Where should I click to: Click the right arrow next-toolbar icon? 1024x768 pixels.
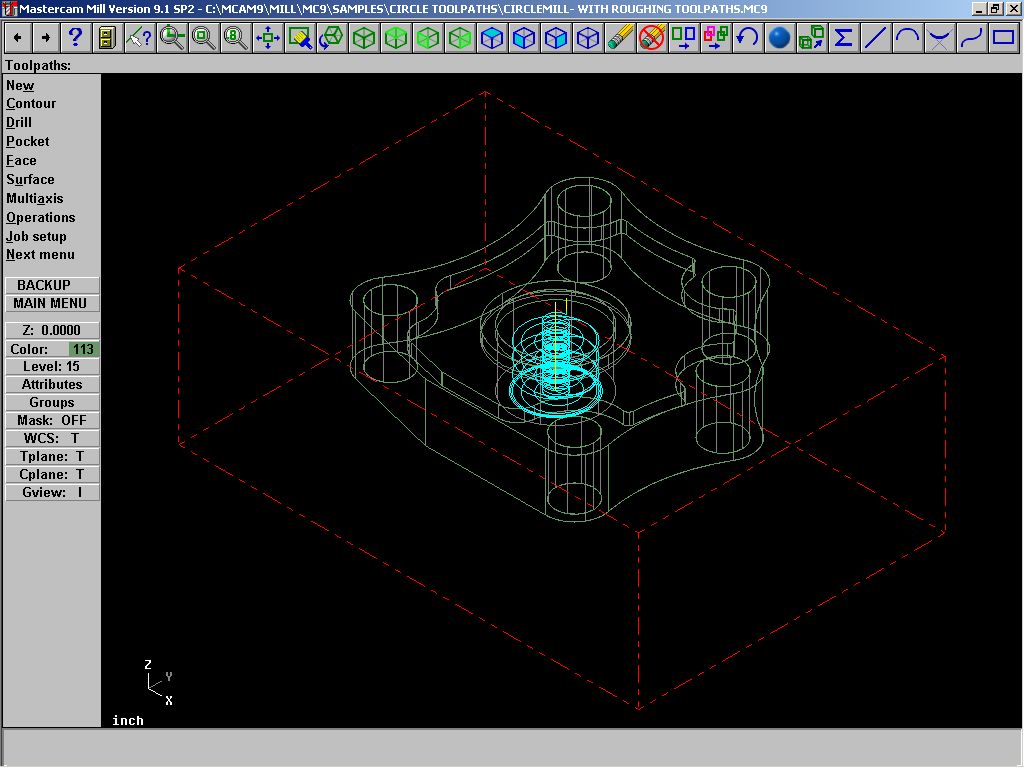click(46, 38)
